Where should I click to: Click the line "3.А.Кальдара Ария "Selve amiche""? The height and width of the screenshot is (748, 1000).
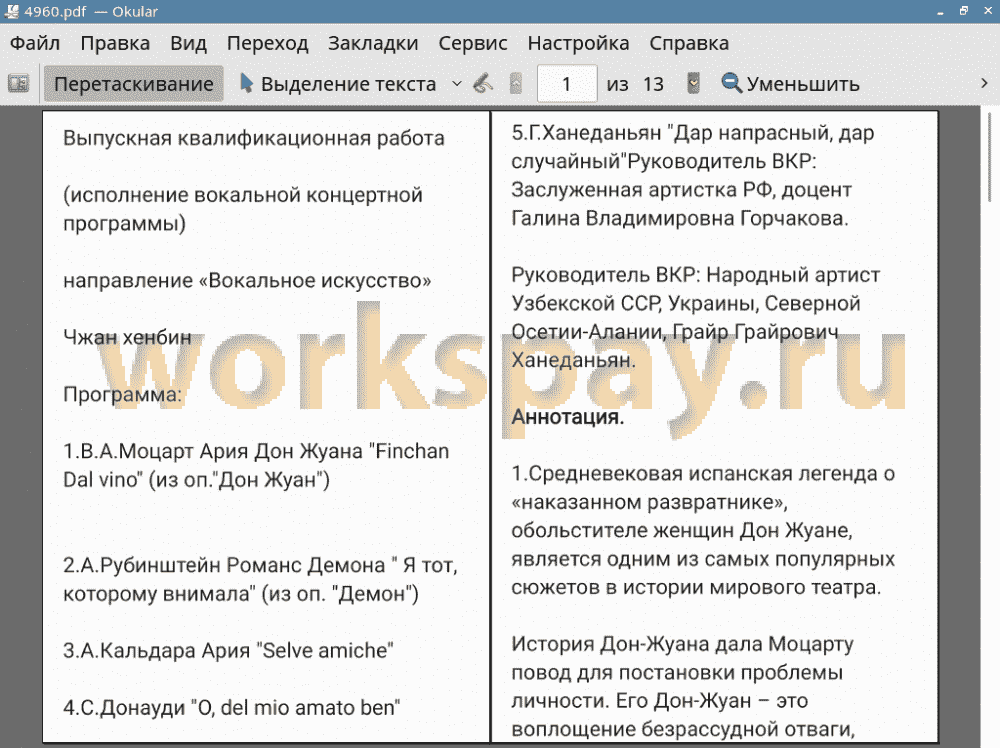(x=228, y=650)
